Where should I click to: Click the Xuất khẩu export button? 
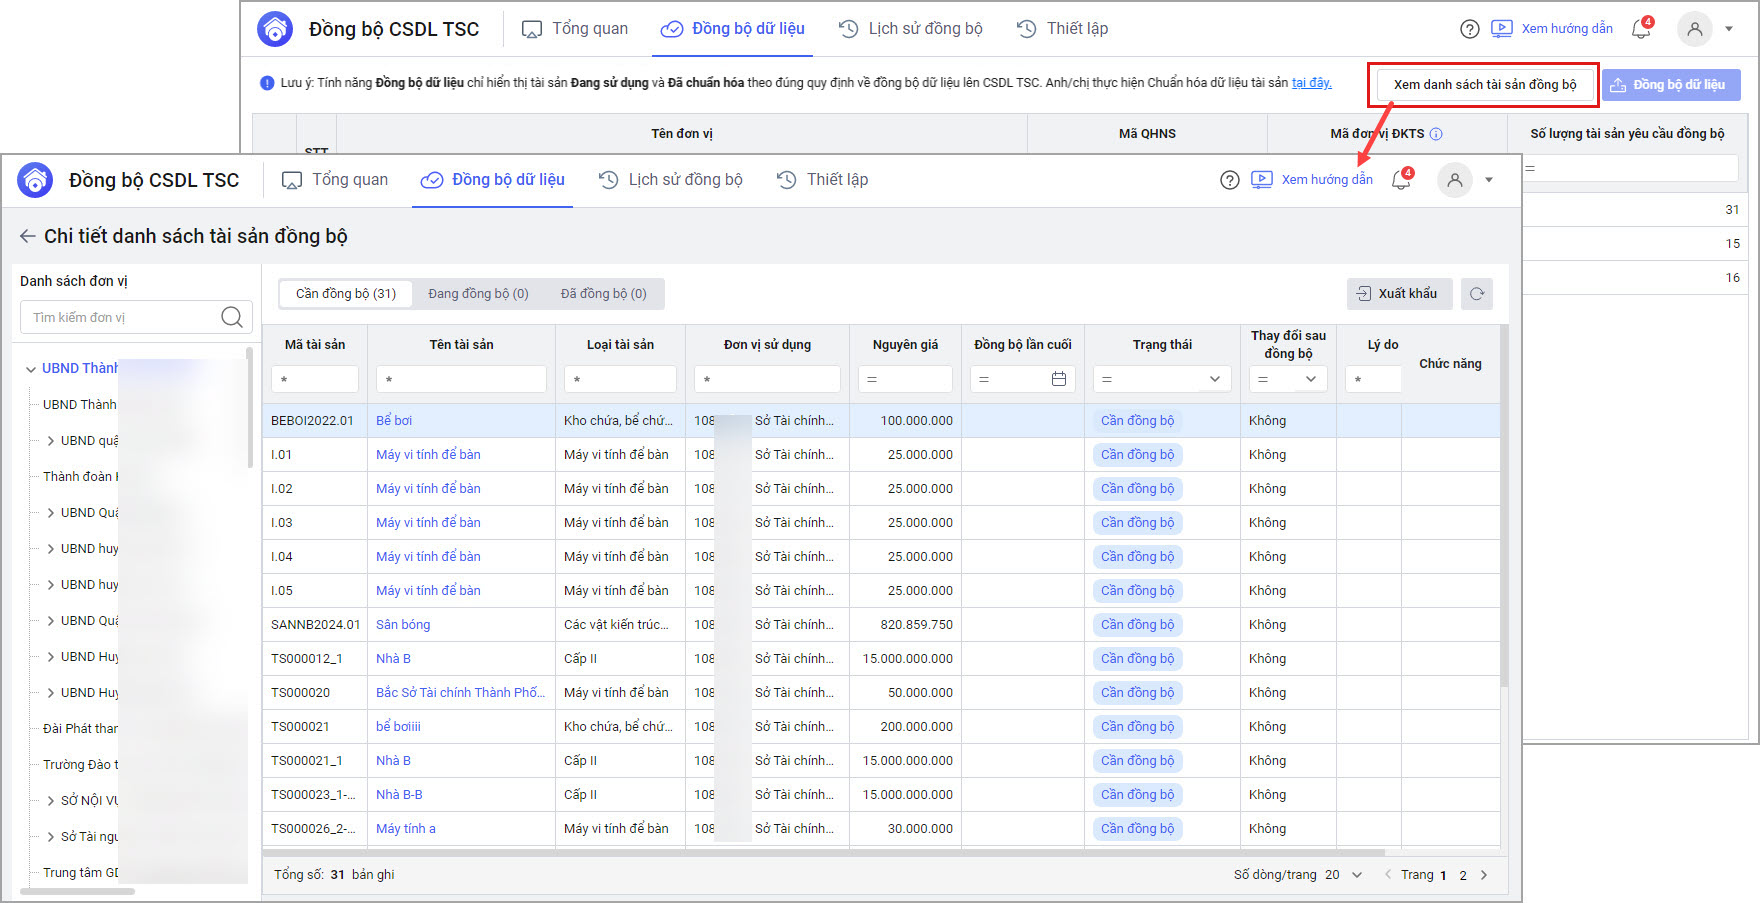(x=1398, y=294)
